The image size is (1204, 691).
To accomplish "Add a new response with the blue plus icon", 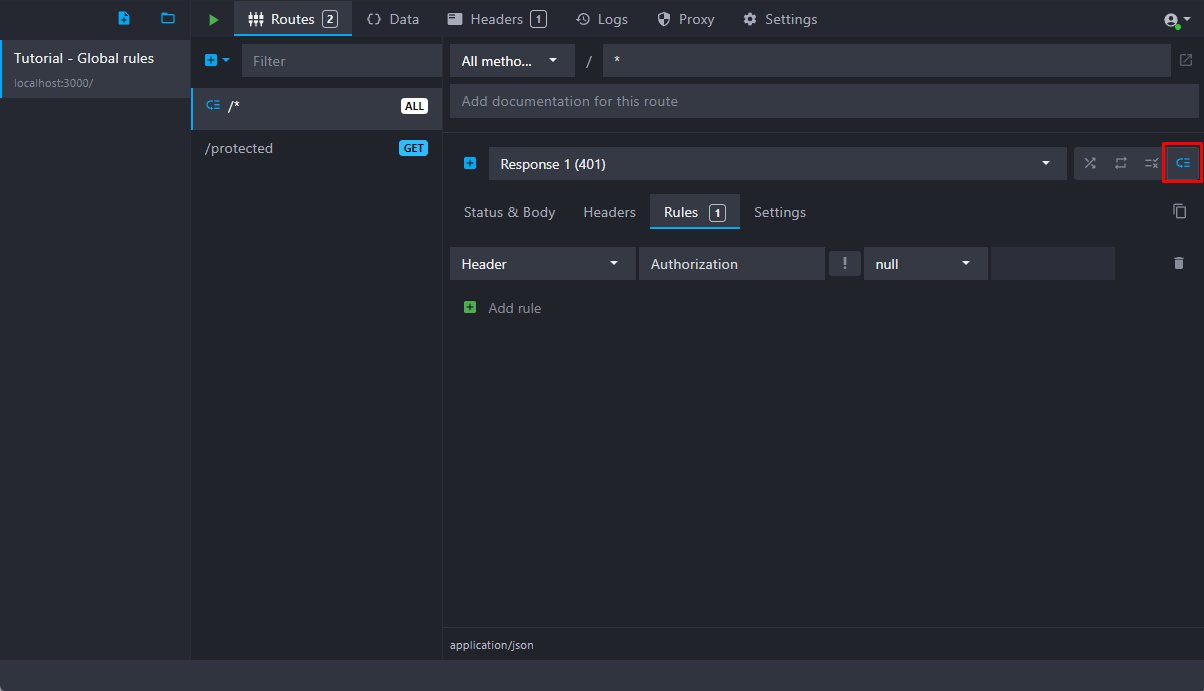I will click(470, 163).
